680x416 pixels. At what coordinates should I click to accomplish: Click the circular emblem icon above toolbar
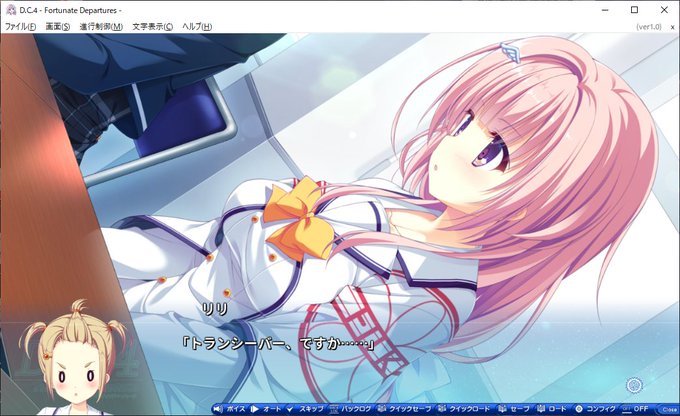click(x=634, y=385)
